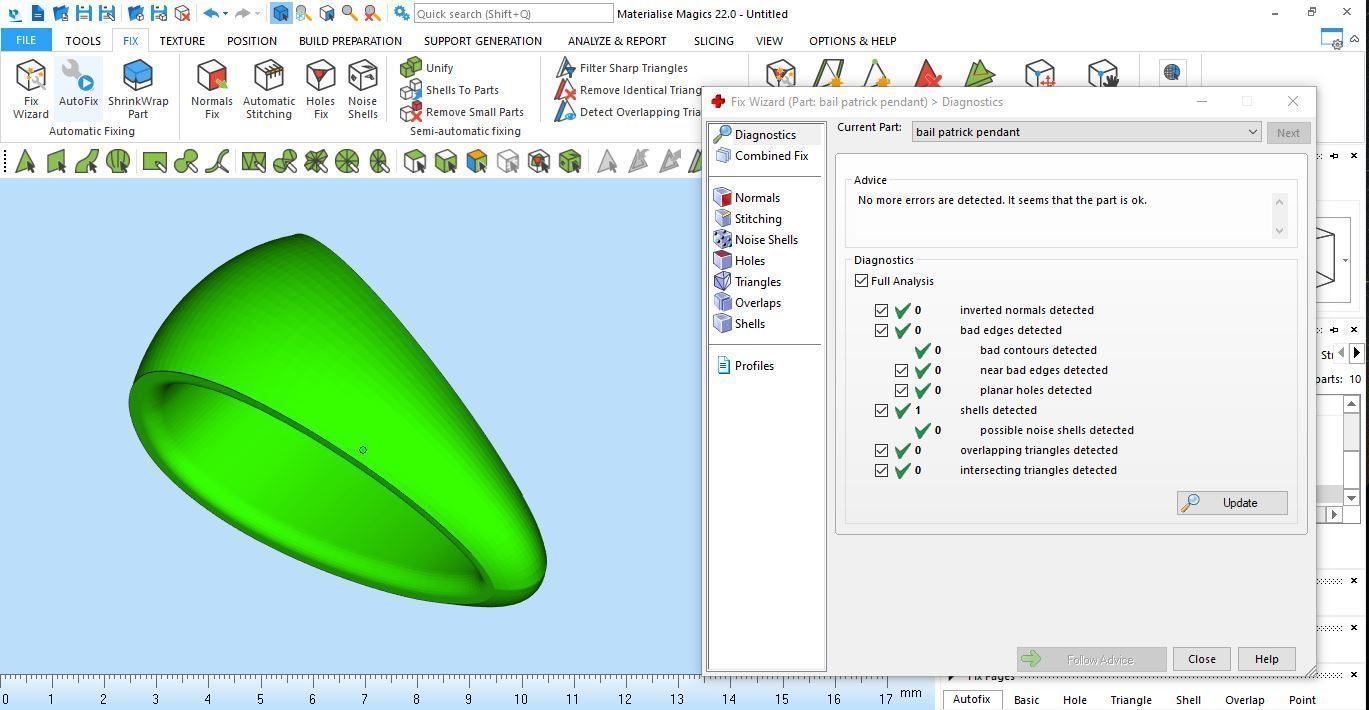The width and height of the screenshot is (1369, 710).
Task: Open the Fix Wizard tool in ribbon
Action: click(30, 89)
